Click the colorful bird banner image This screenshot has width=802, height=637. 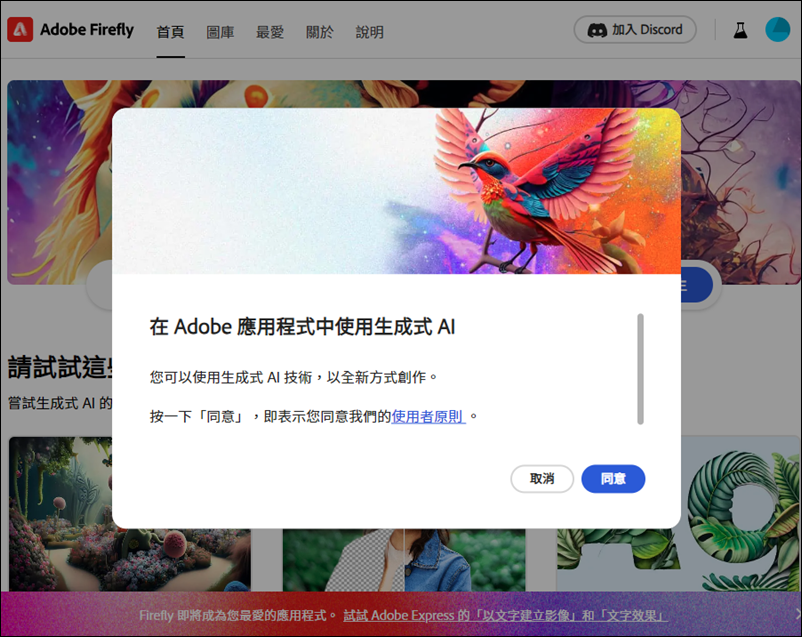coord(396,191)
